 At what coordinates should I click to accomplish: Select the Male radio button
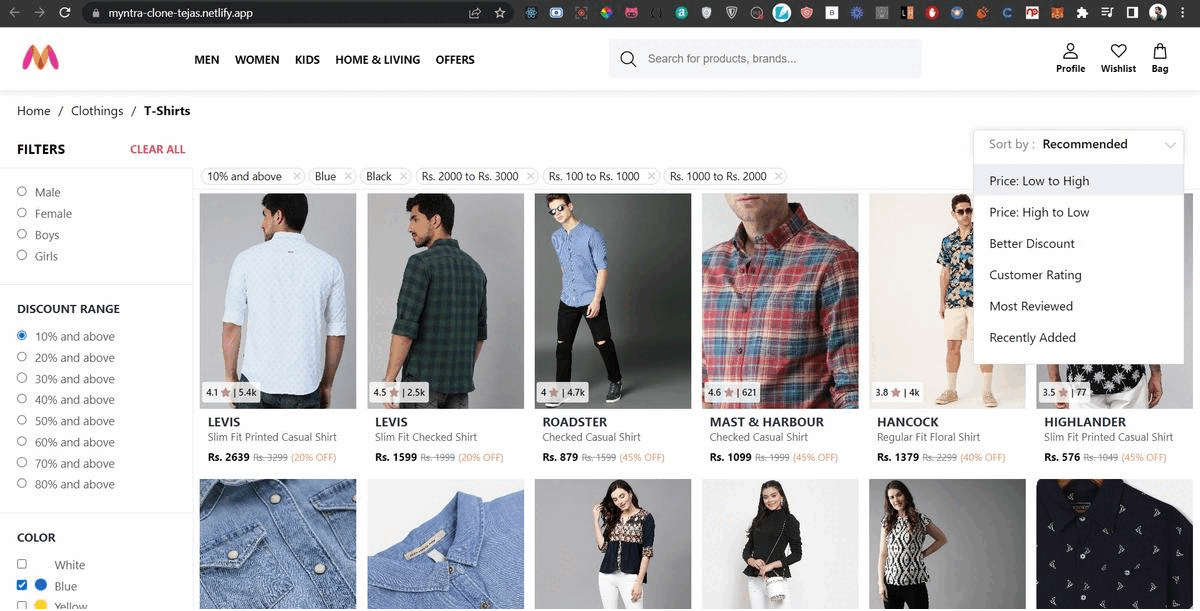22,191
